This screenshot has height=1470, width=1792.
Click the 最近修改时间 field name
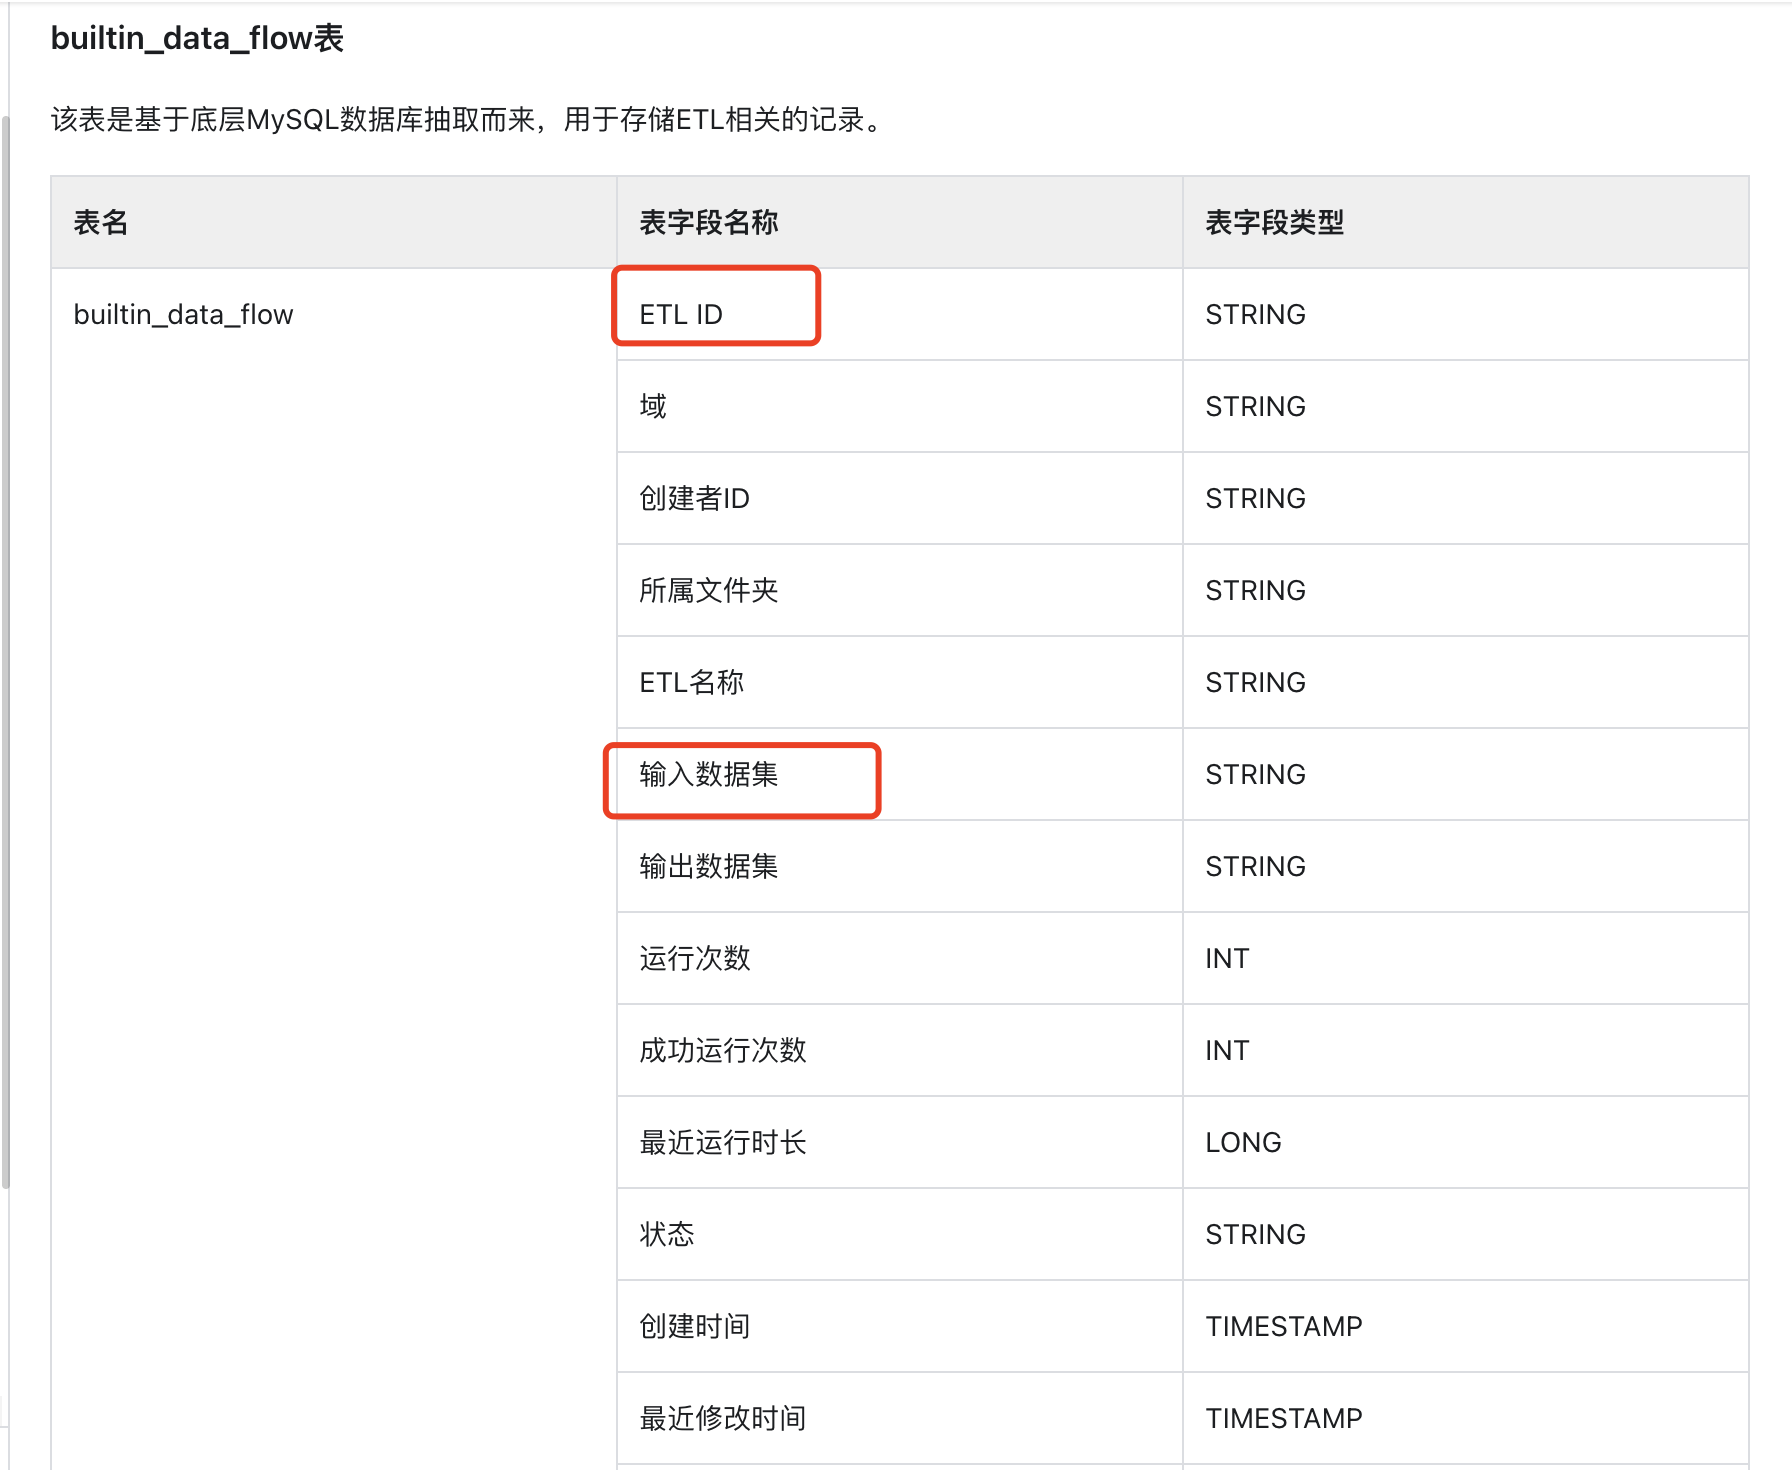[721, 1417]
